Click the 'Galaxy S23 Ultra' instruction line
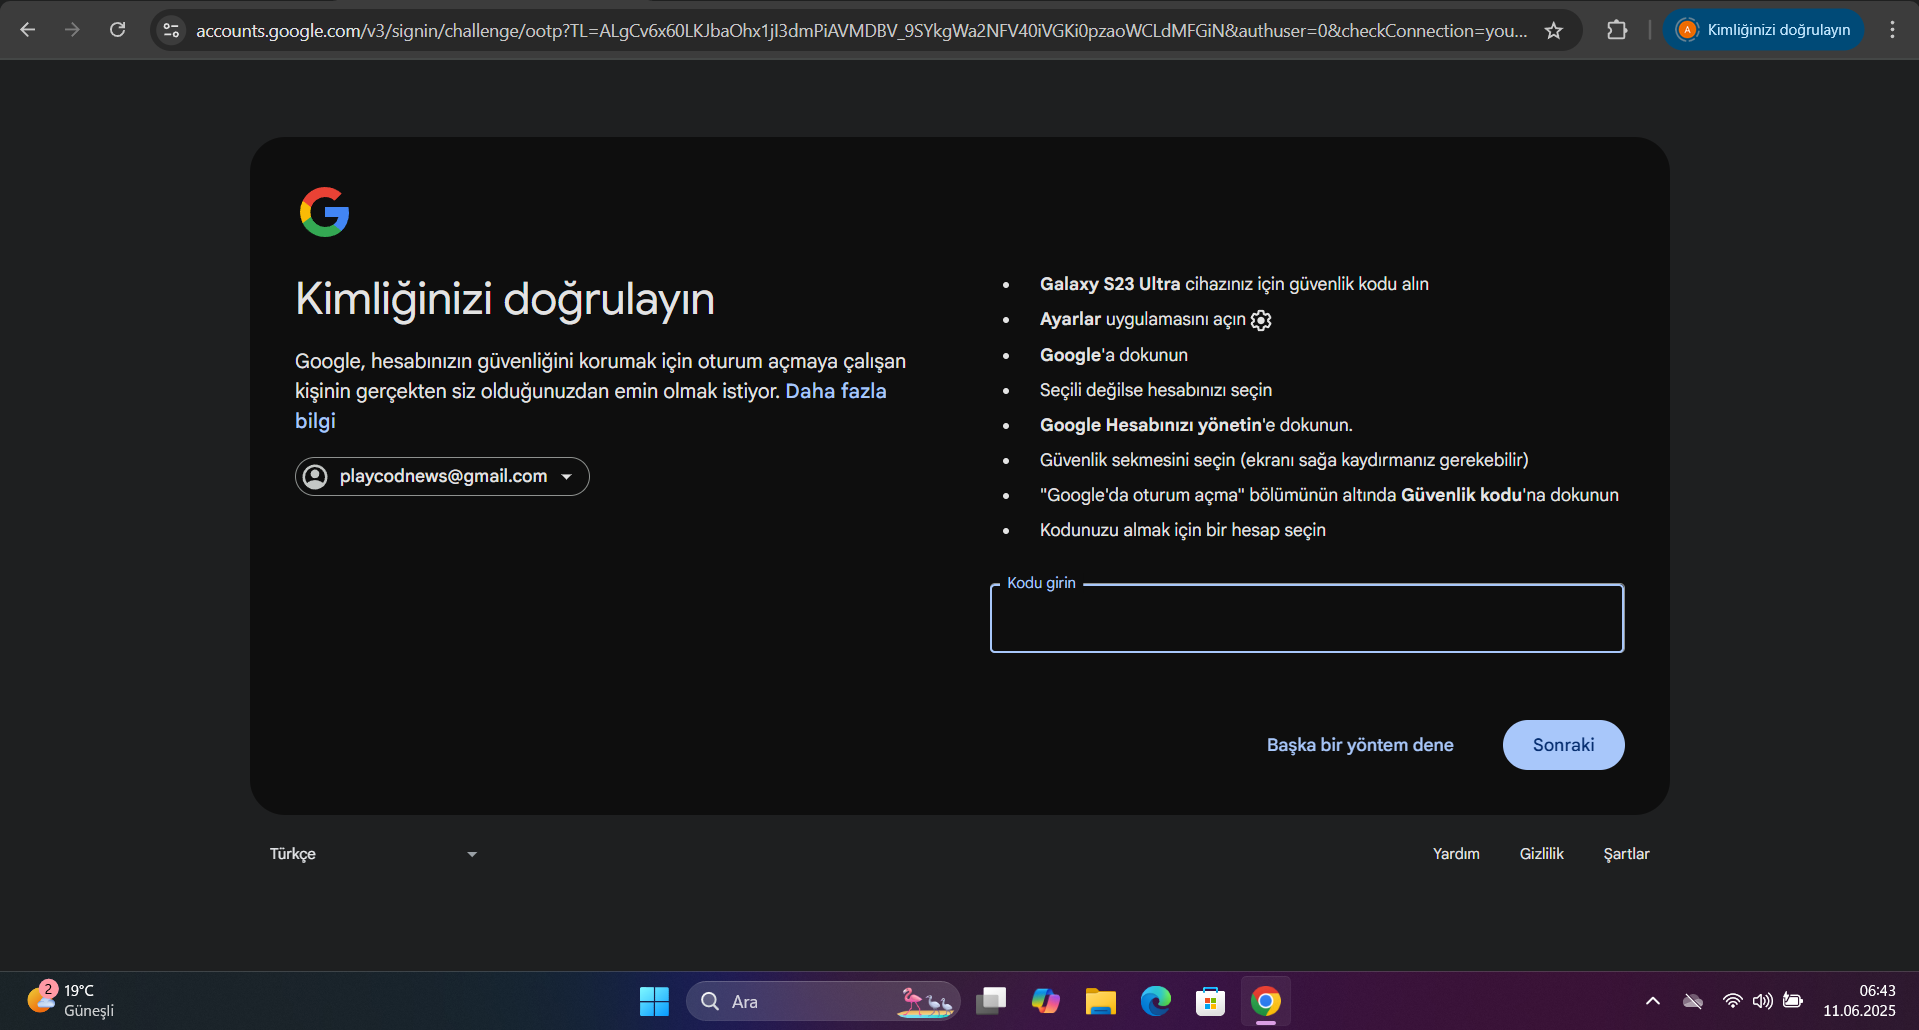1919x1030 pixels. click(x=1234, y=284)
